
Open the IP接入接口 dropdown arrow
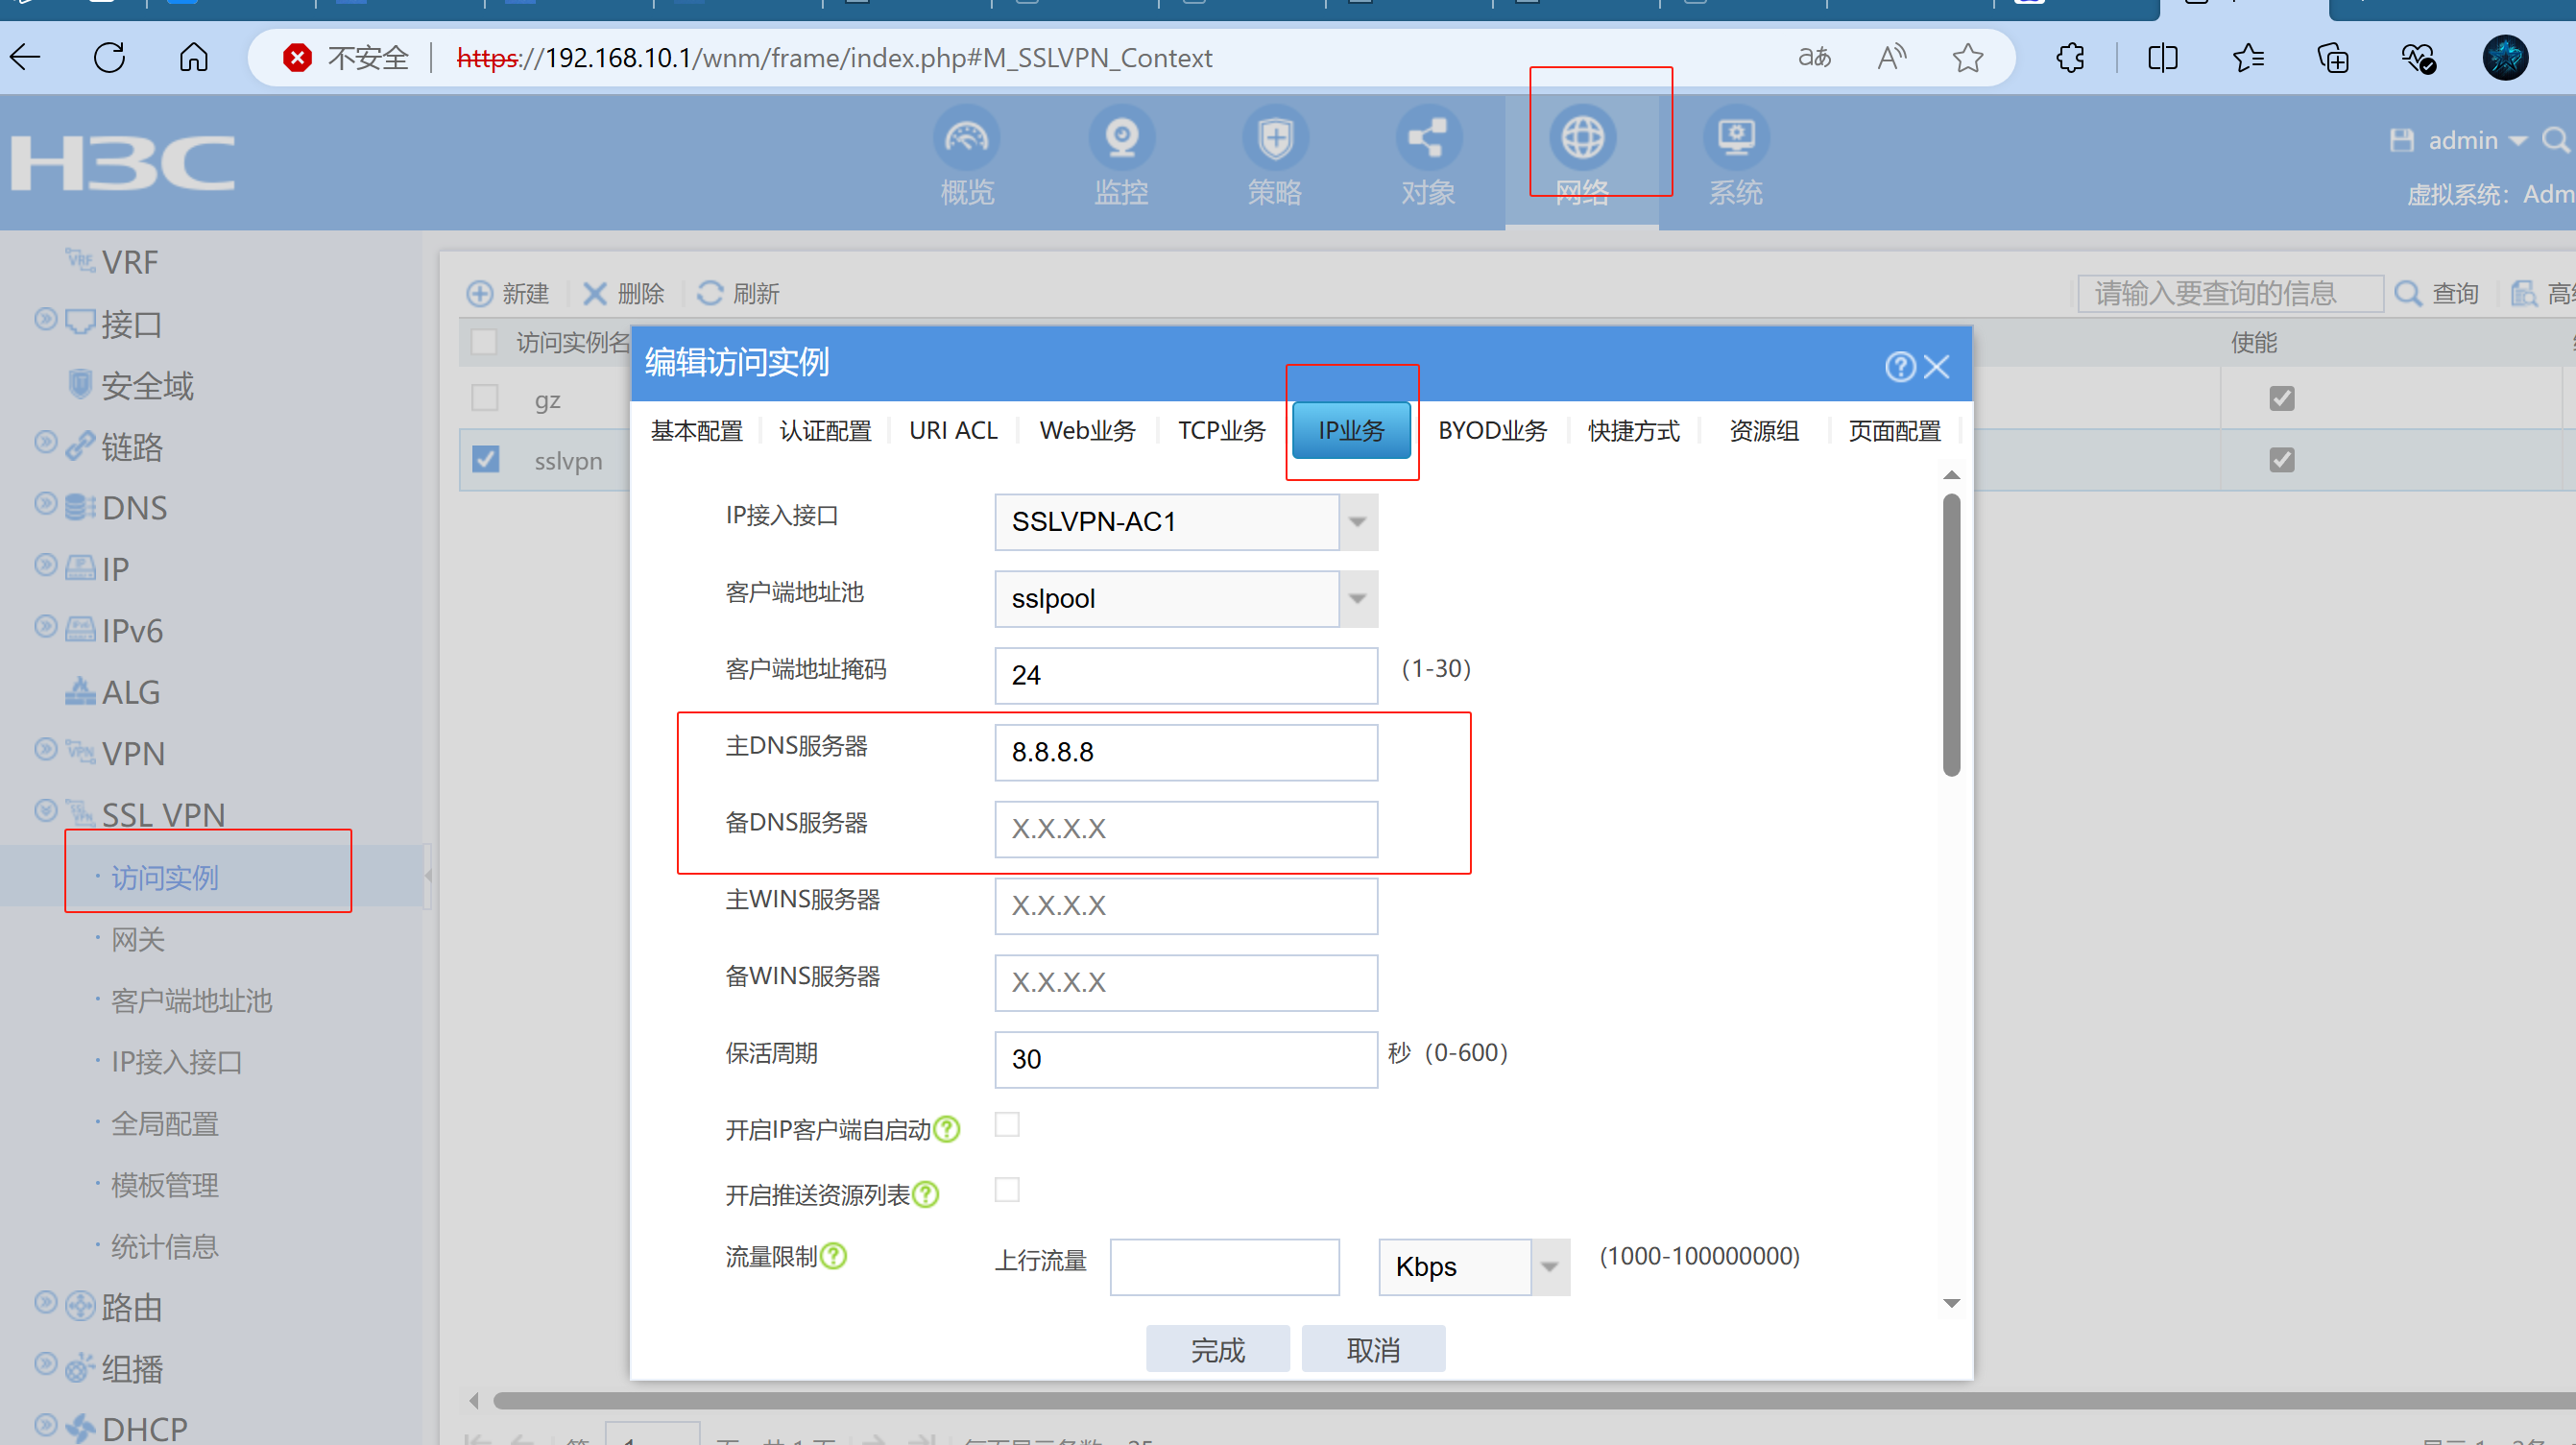(1357, 522)
